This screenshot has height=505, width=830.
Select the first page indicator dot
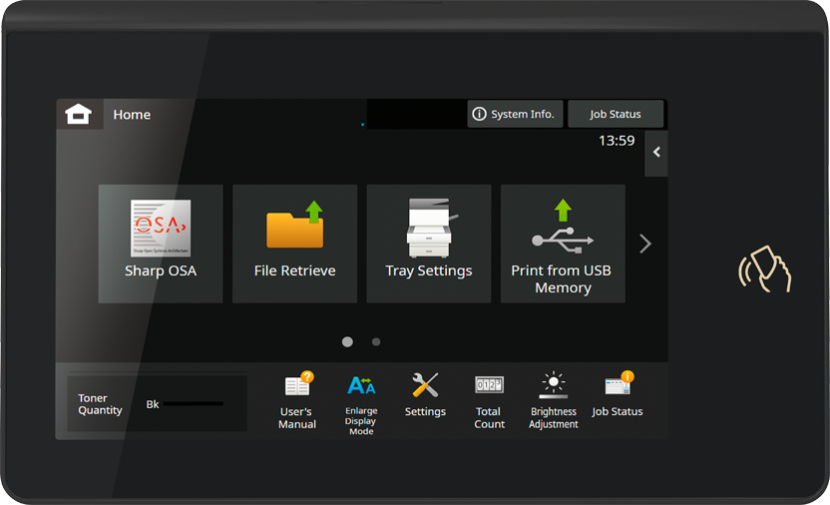click(x=347, y=342)
